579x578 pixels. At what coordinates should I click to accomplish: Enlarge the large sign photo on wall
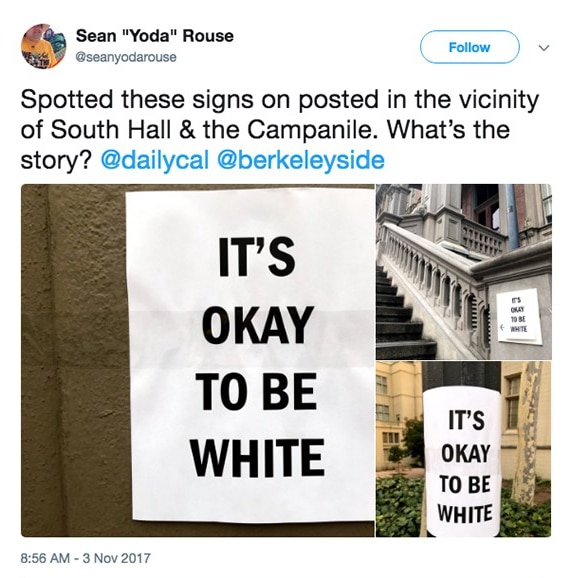coord(198,360)
